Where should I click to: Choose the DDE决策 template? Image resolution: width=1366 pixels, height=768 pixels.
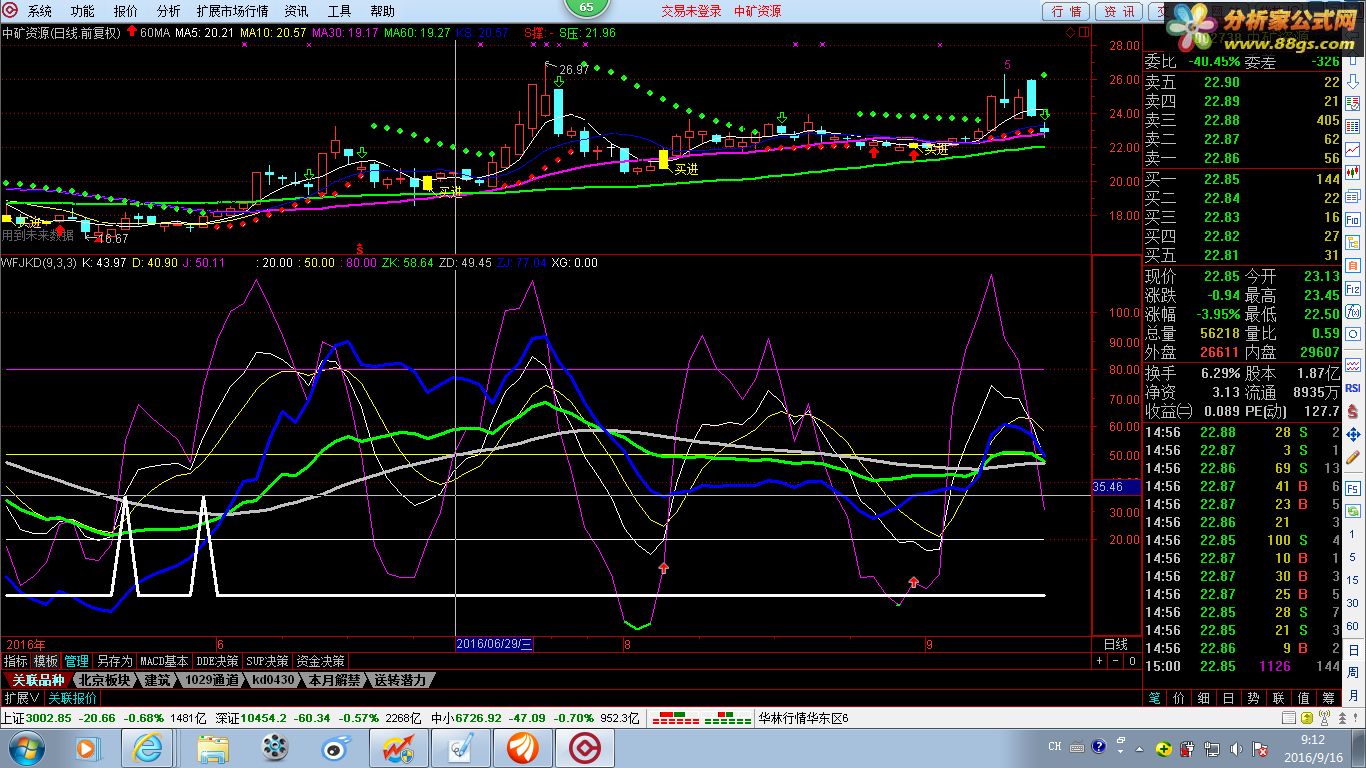(x=218, y=661)
